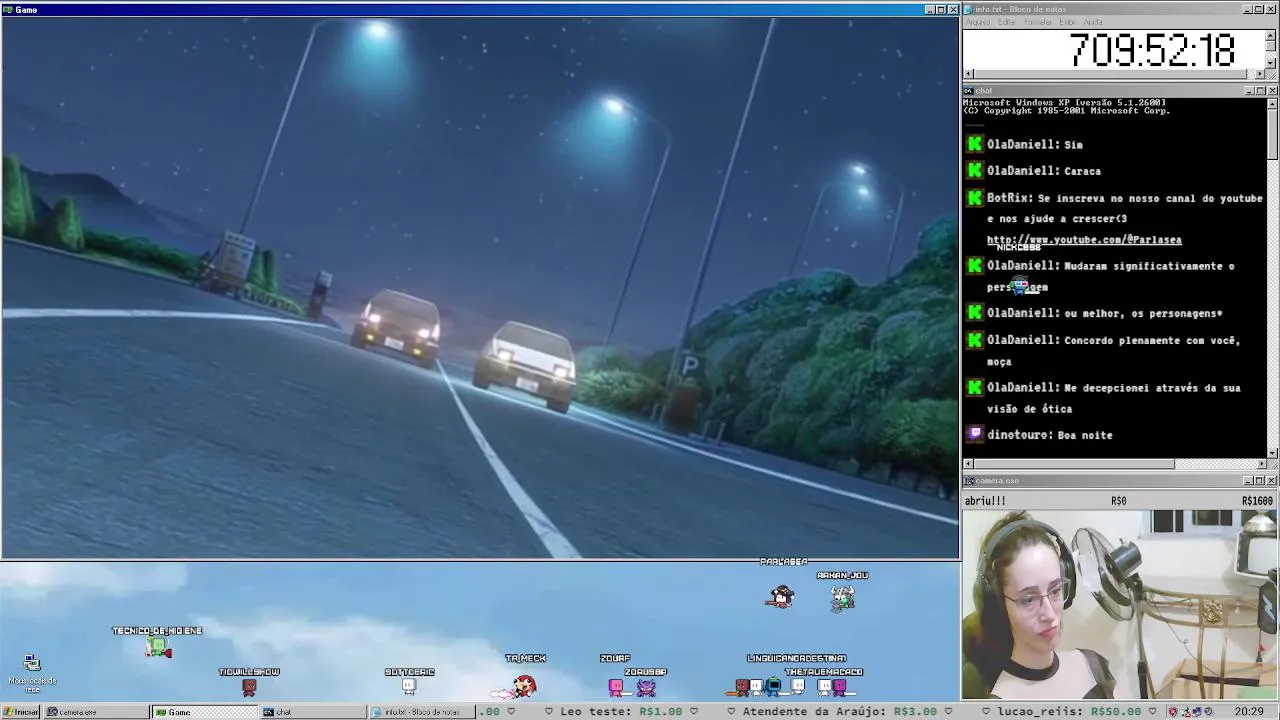This screenshot has height=720, width=1280.
Task: Open the Arquivo menu in Notepad
Action: click(x=978, y=22)
